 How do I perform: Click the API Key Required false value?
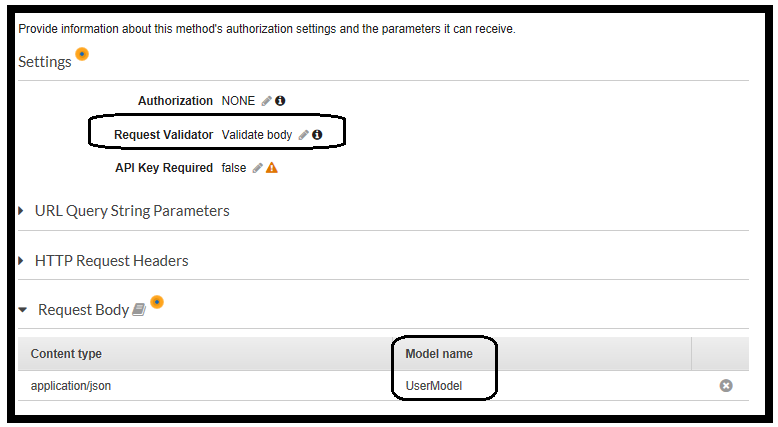click(x=233, y=168)
